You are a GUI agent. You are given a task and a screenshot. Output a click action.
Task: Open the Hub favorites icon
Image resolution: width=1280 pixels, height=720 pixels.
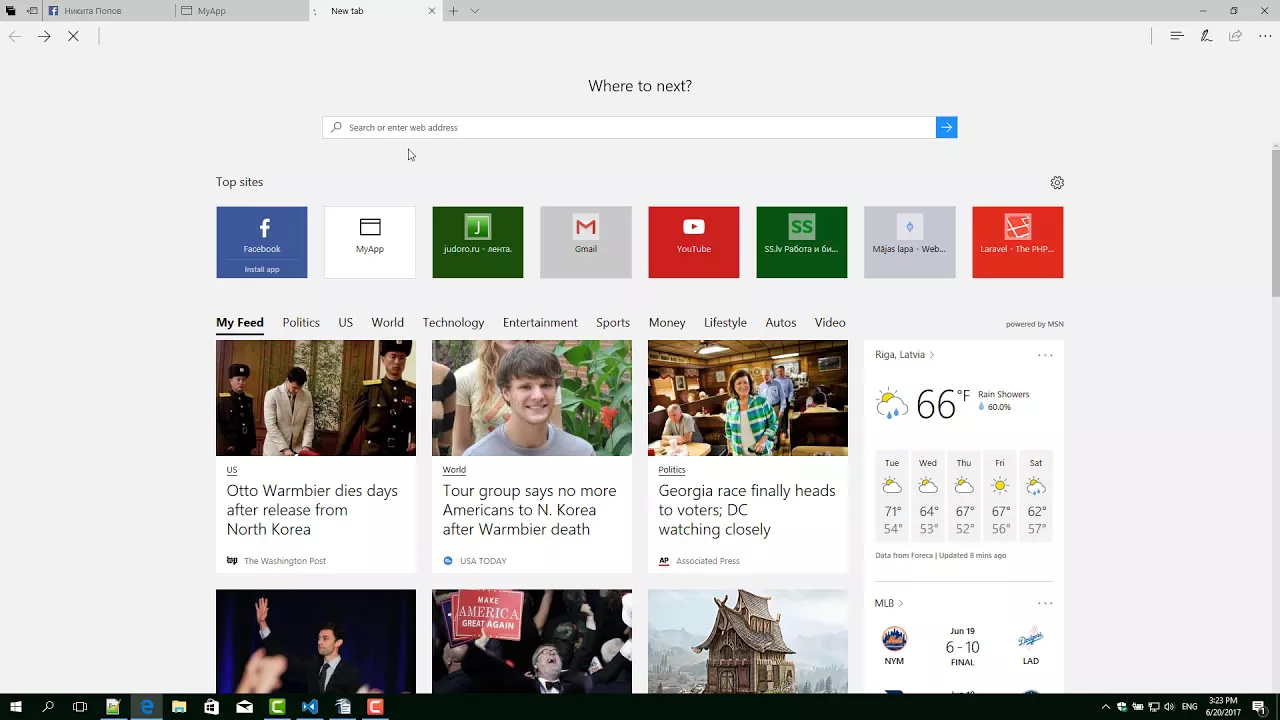pos(1177,36)
